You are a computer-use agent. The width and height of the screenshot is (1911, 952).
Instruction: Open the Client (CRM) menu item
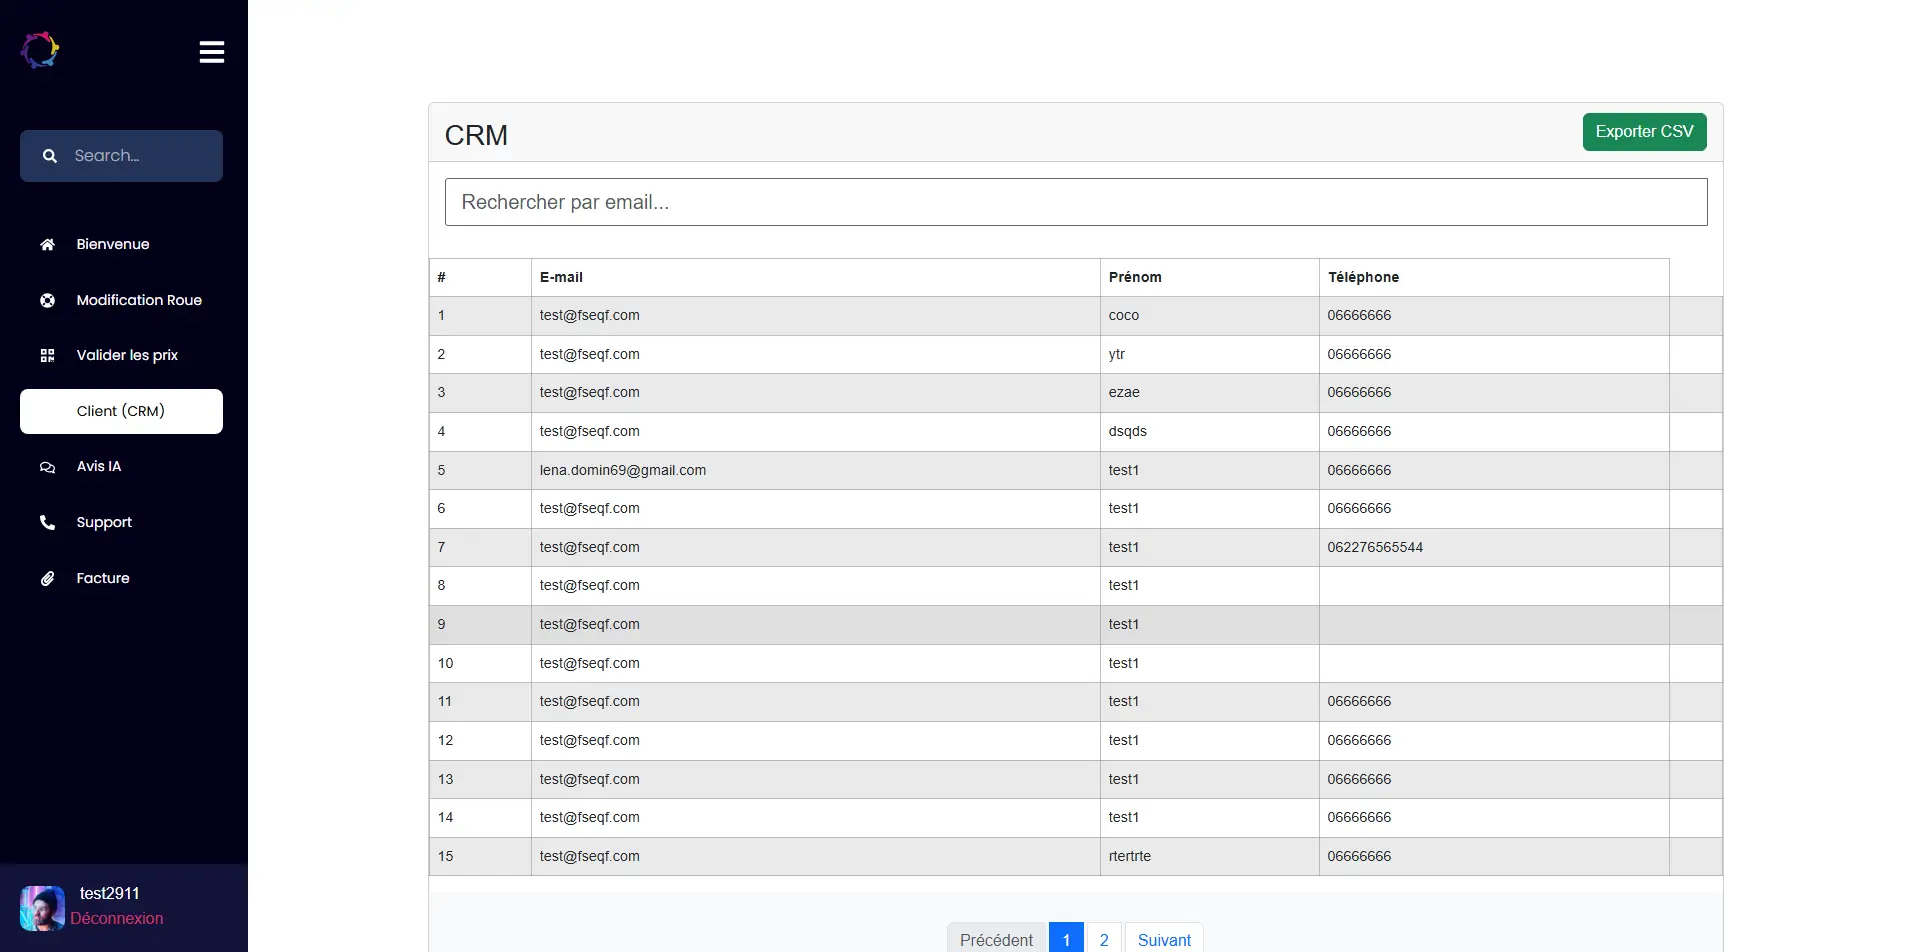tap(121, 411)
